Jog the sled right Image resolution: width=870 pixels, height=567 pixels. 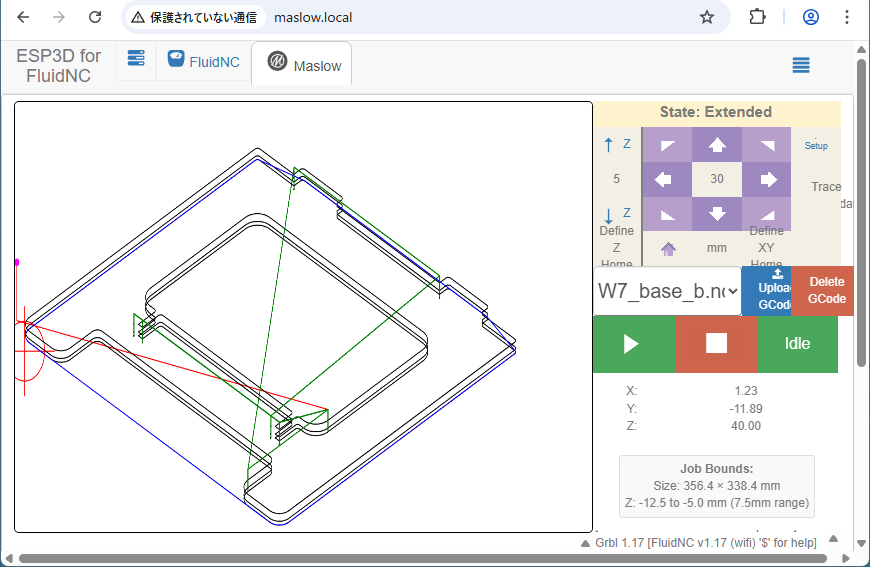[x=766, y=179]
